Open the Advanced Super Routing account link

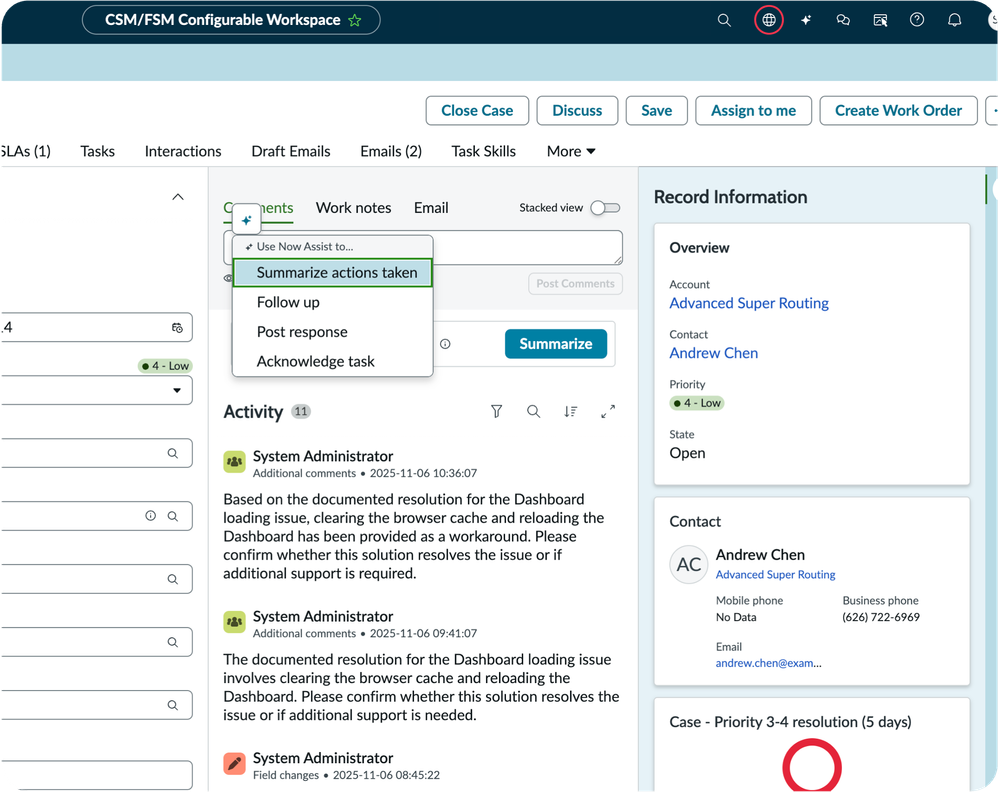(749, 303)
